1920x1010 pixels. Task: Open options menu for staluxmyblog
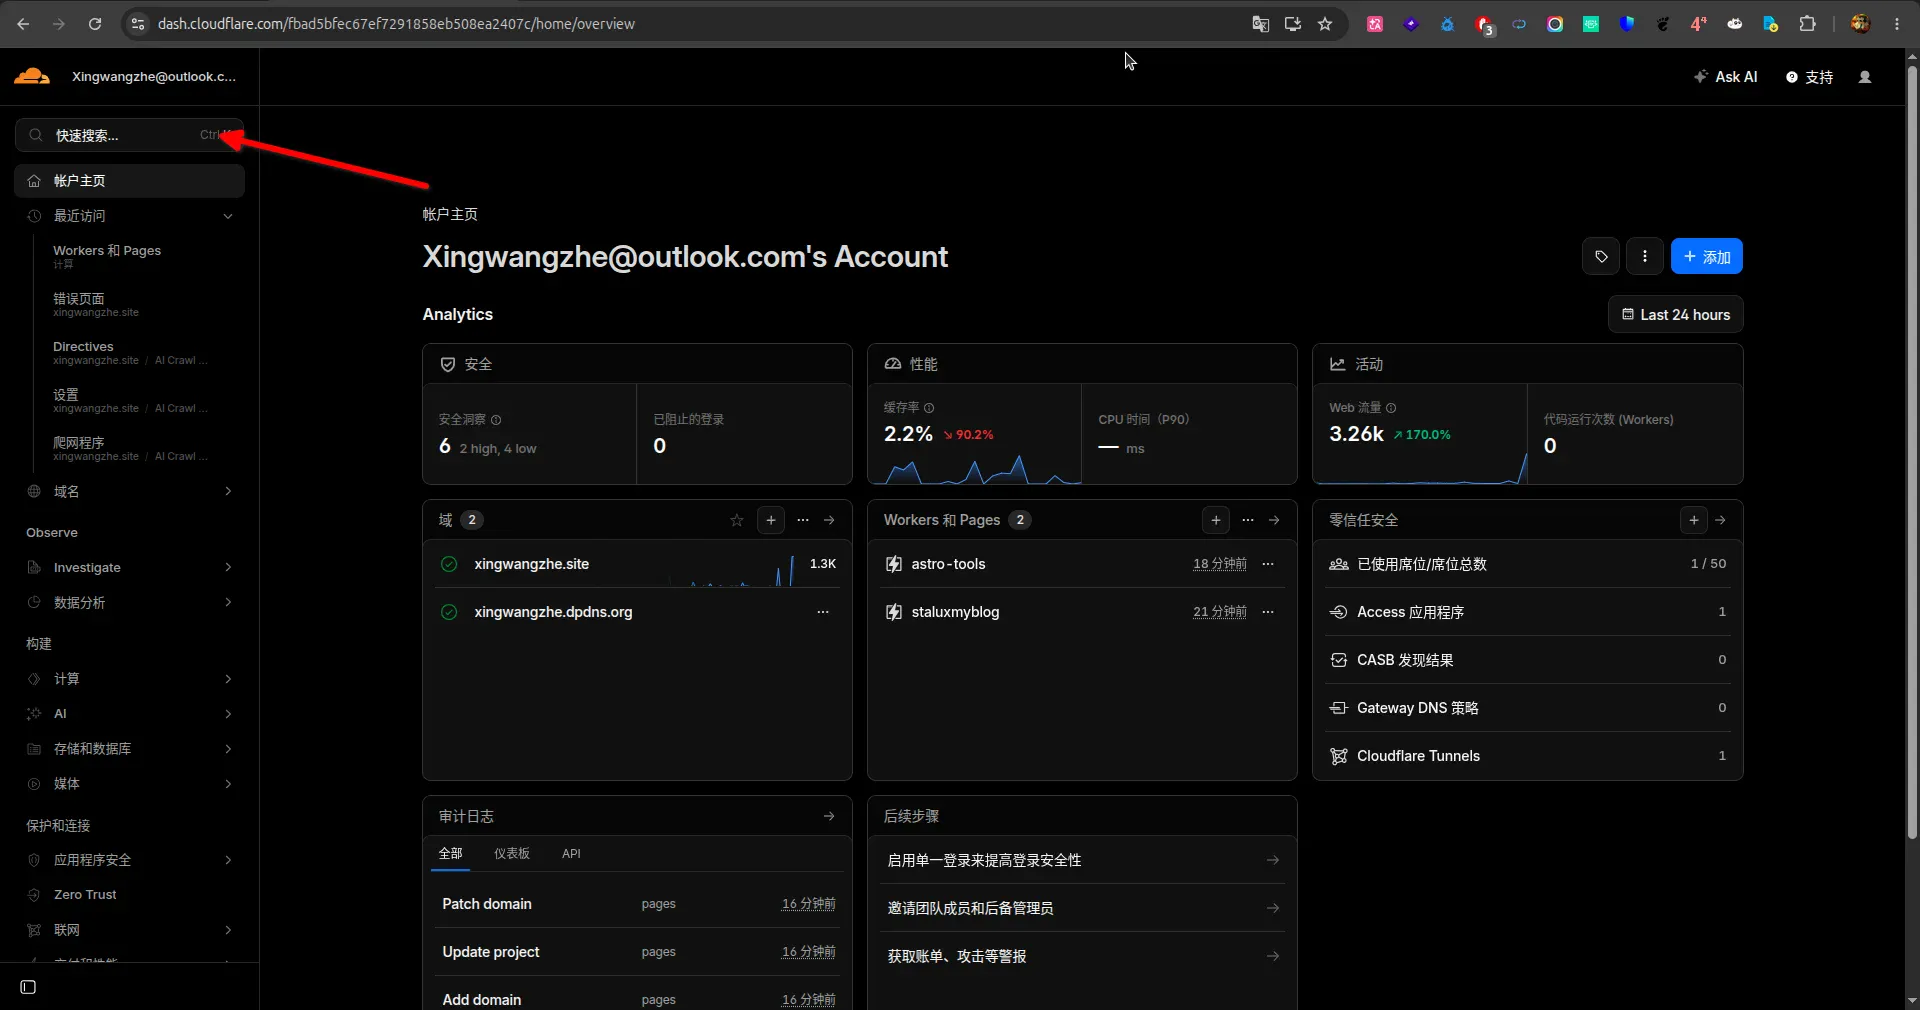1268,612
